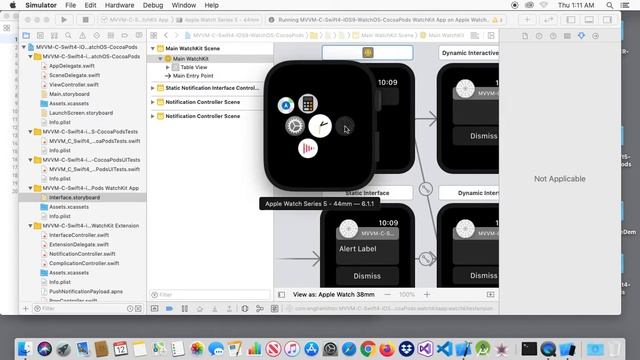
Task: Open the App Store icon on the watch simulator
Action: [286, 105]
